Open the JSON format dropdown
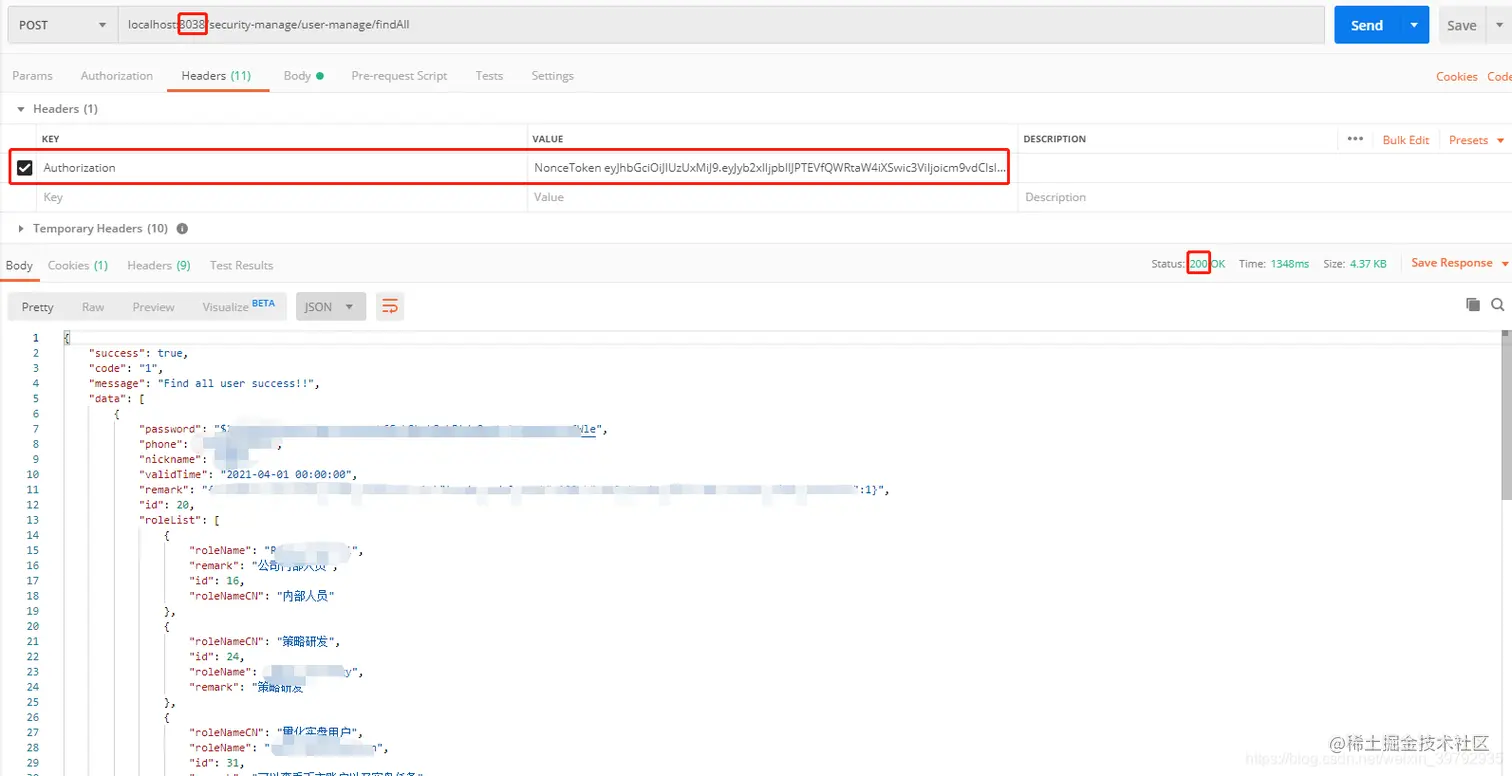This screenshot has height=776, width=1512. click(331, 307)
